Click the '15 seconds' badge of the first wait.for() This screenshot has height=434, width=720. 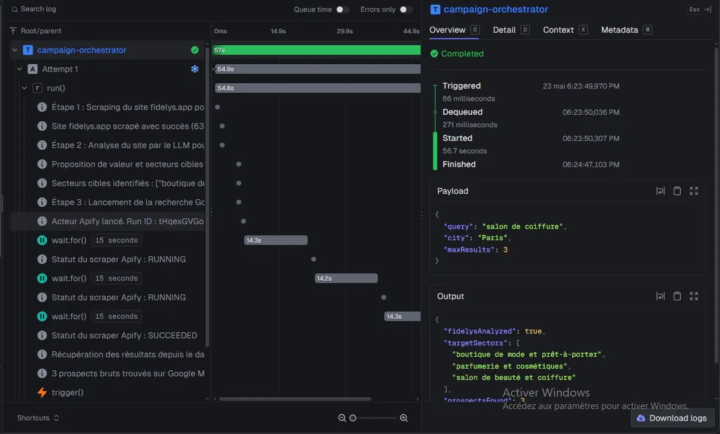coord(116,240)
